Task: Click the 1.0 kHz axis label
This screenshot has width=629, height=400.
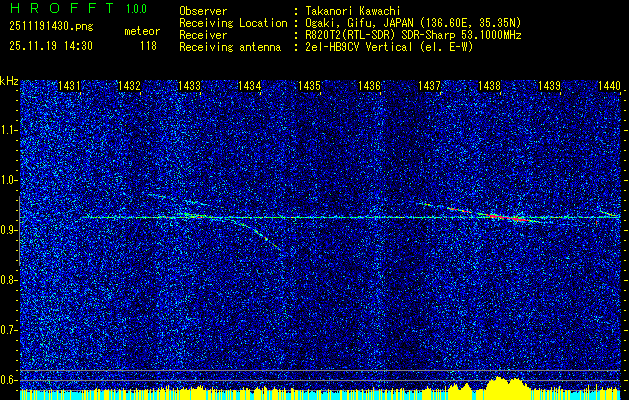Action: click(9, 181)
